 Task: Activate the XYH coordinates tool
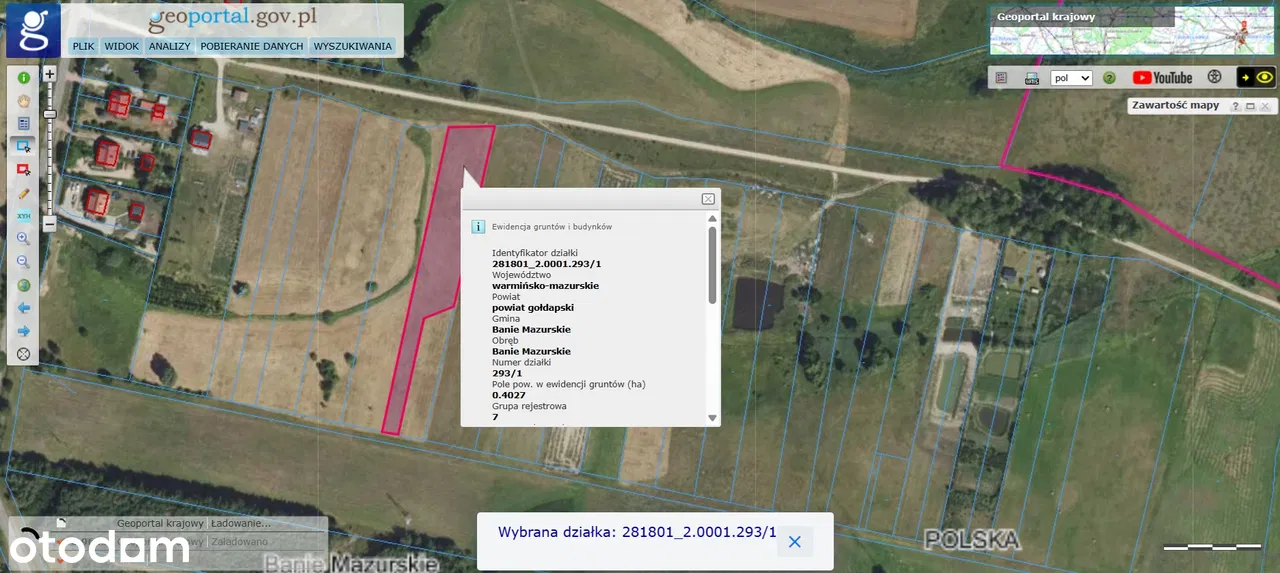23,216
